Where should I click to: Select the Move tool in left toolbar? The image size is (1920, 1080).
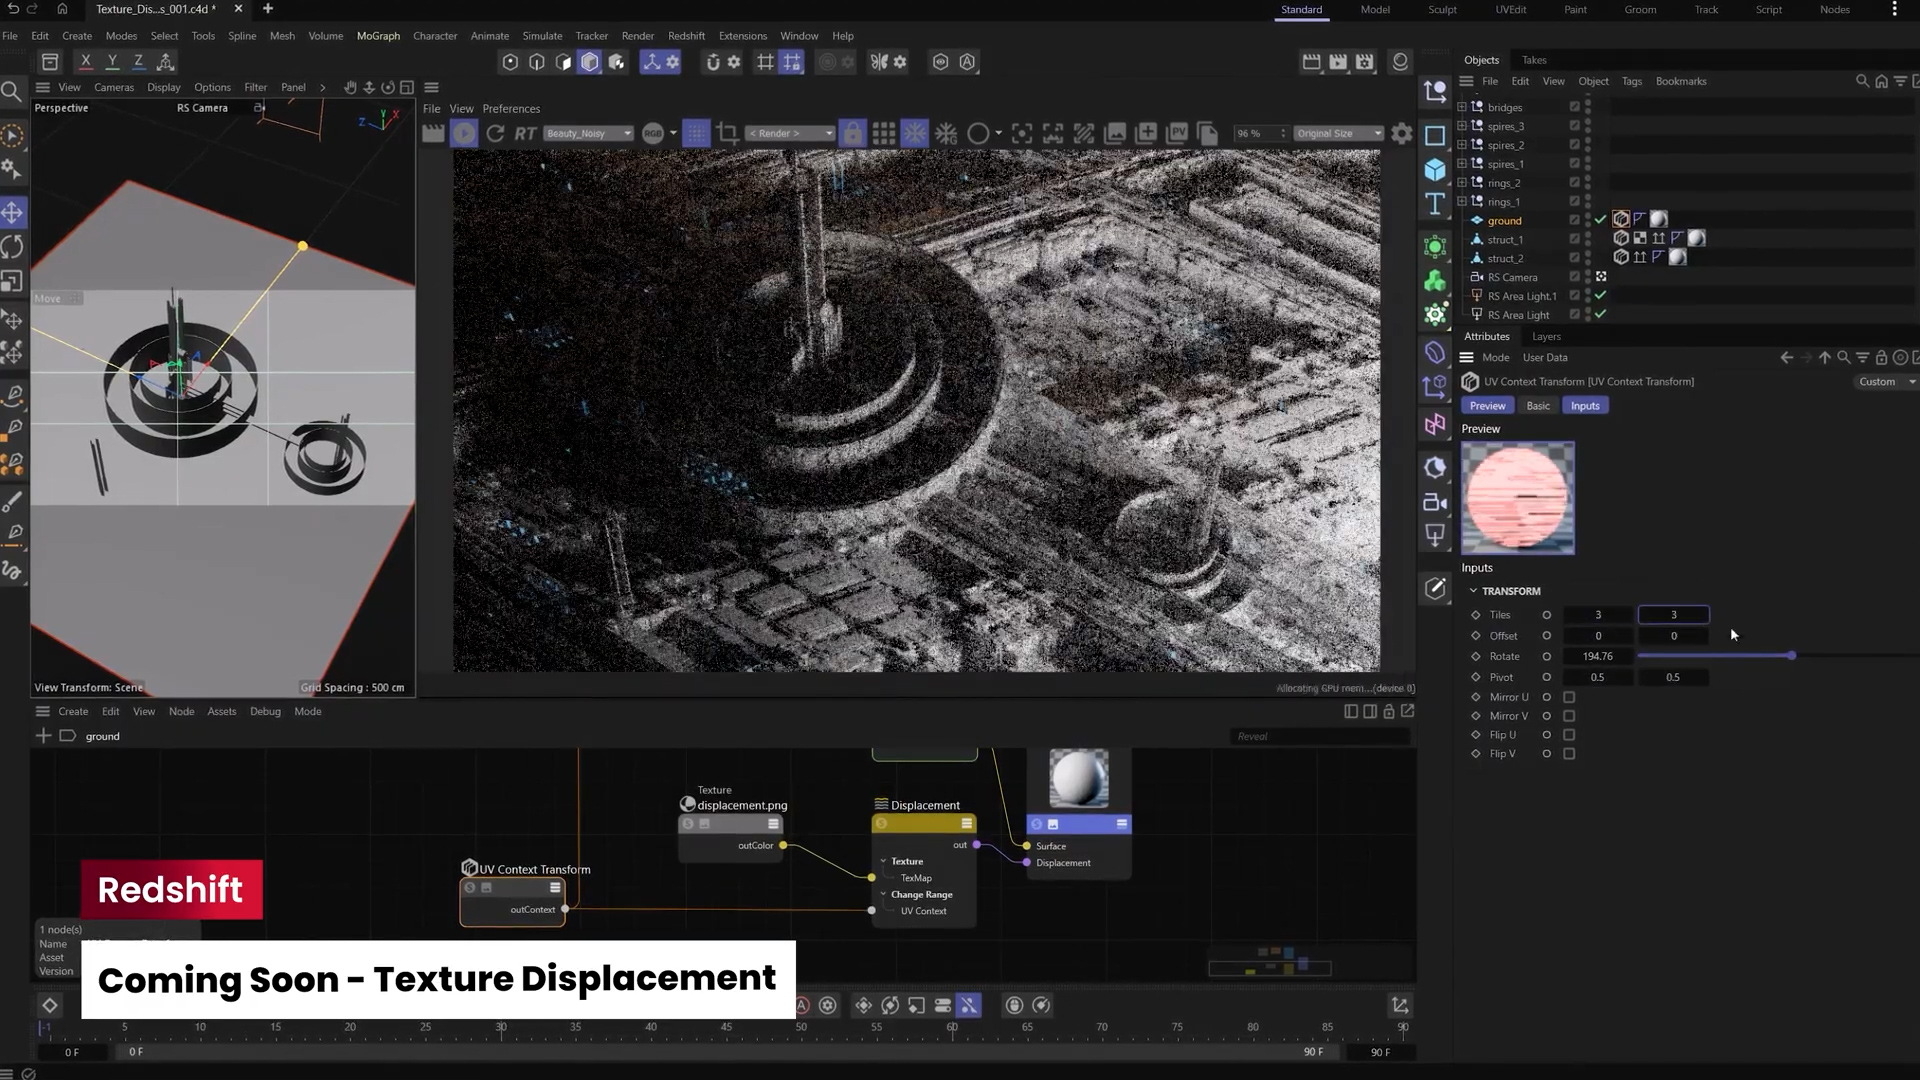13,212
